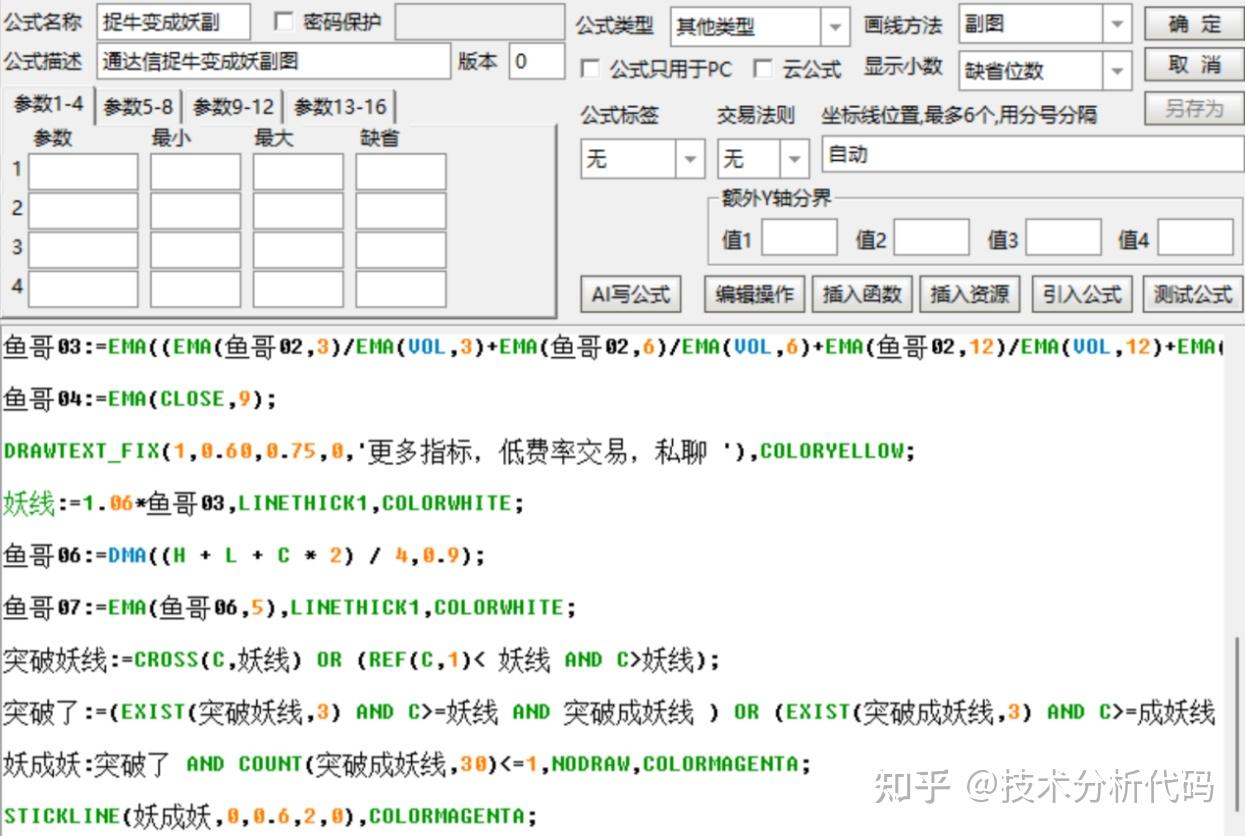Viewport: 1246px width, 837px height.
Task: Click the 鱼哥06:=DMA code line
Action: 243,555
